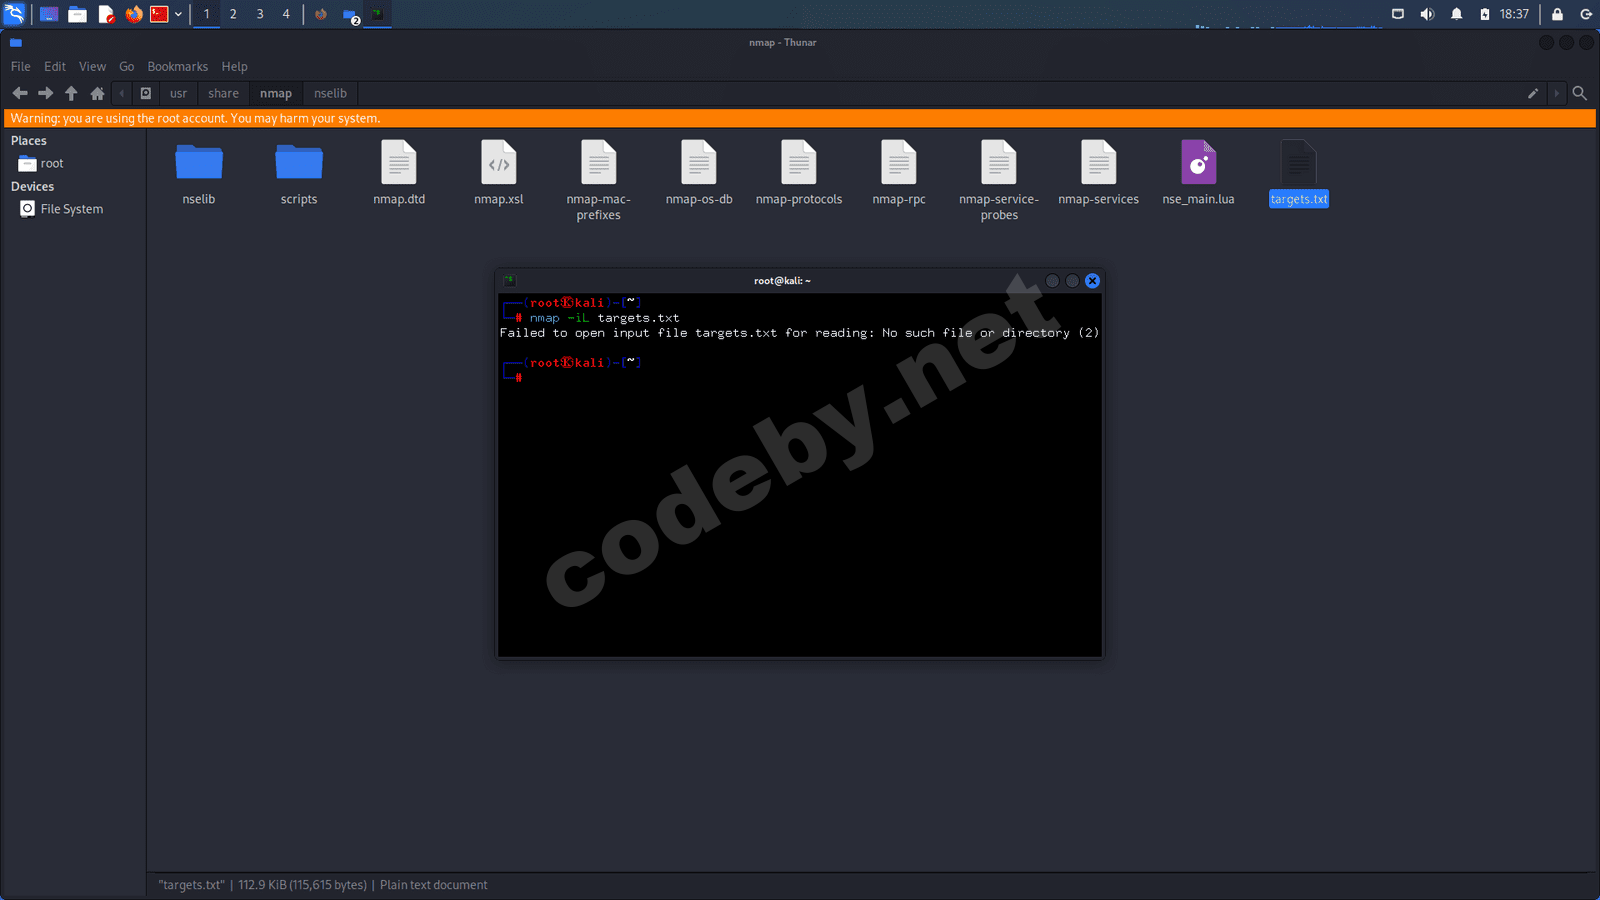Click the terminal command prompt input line
The height and width of the screenshot is (900, 1600).
click(x=800, y=378)
